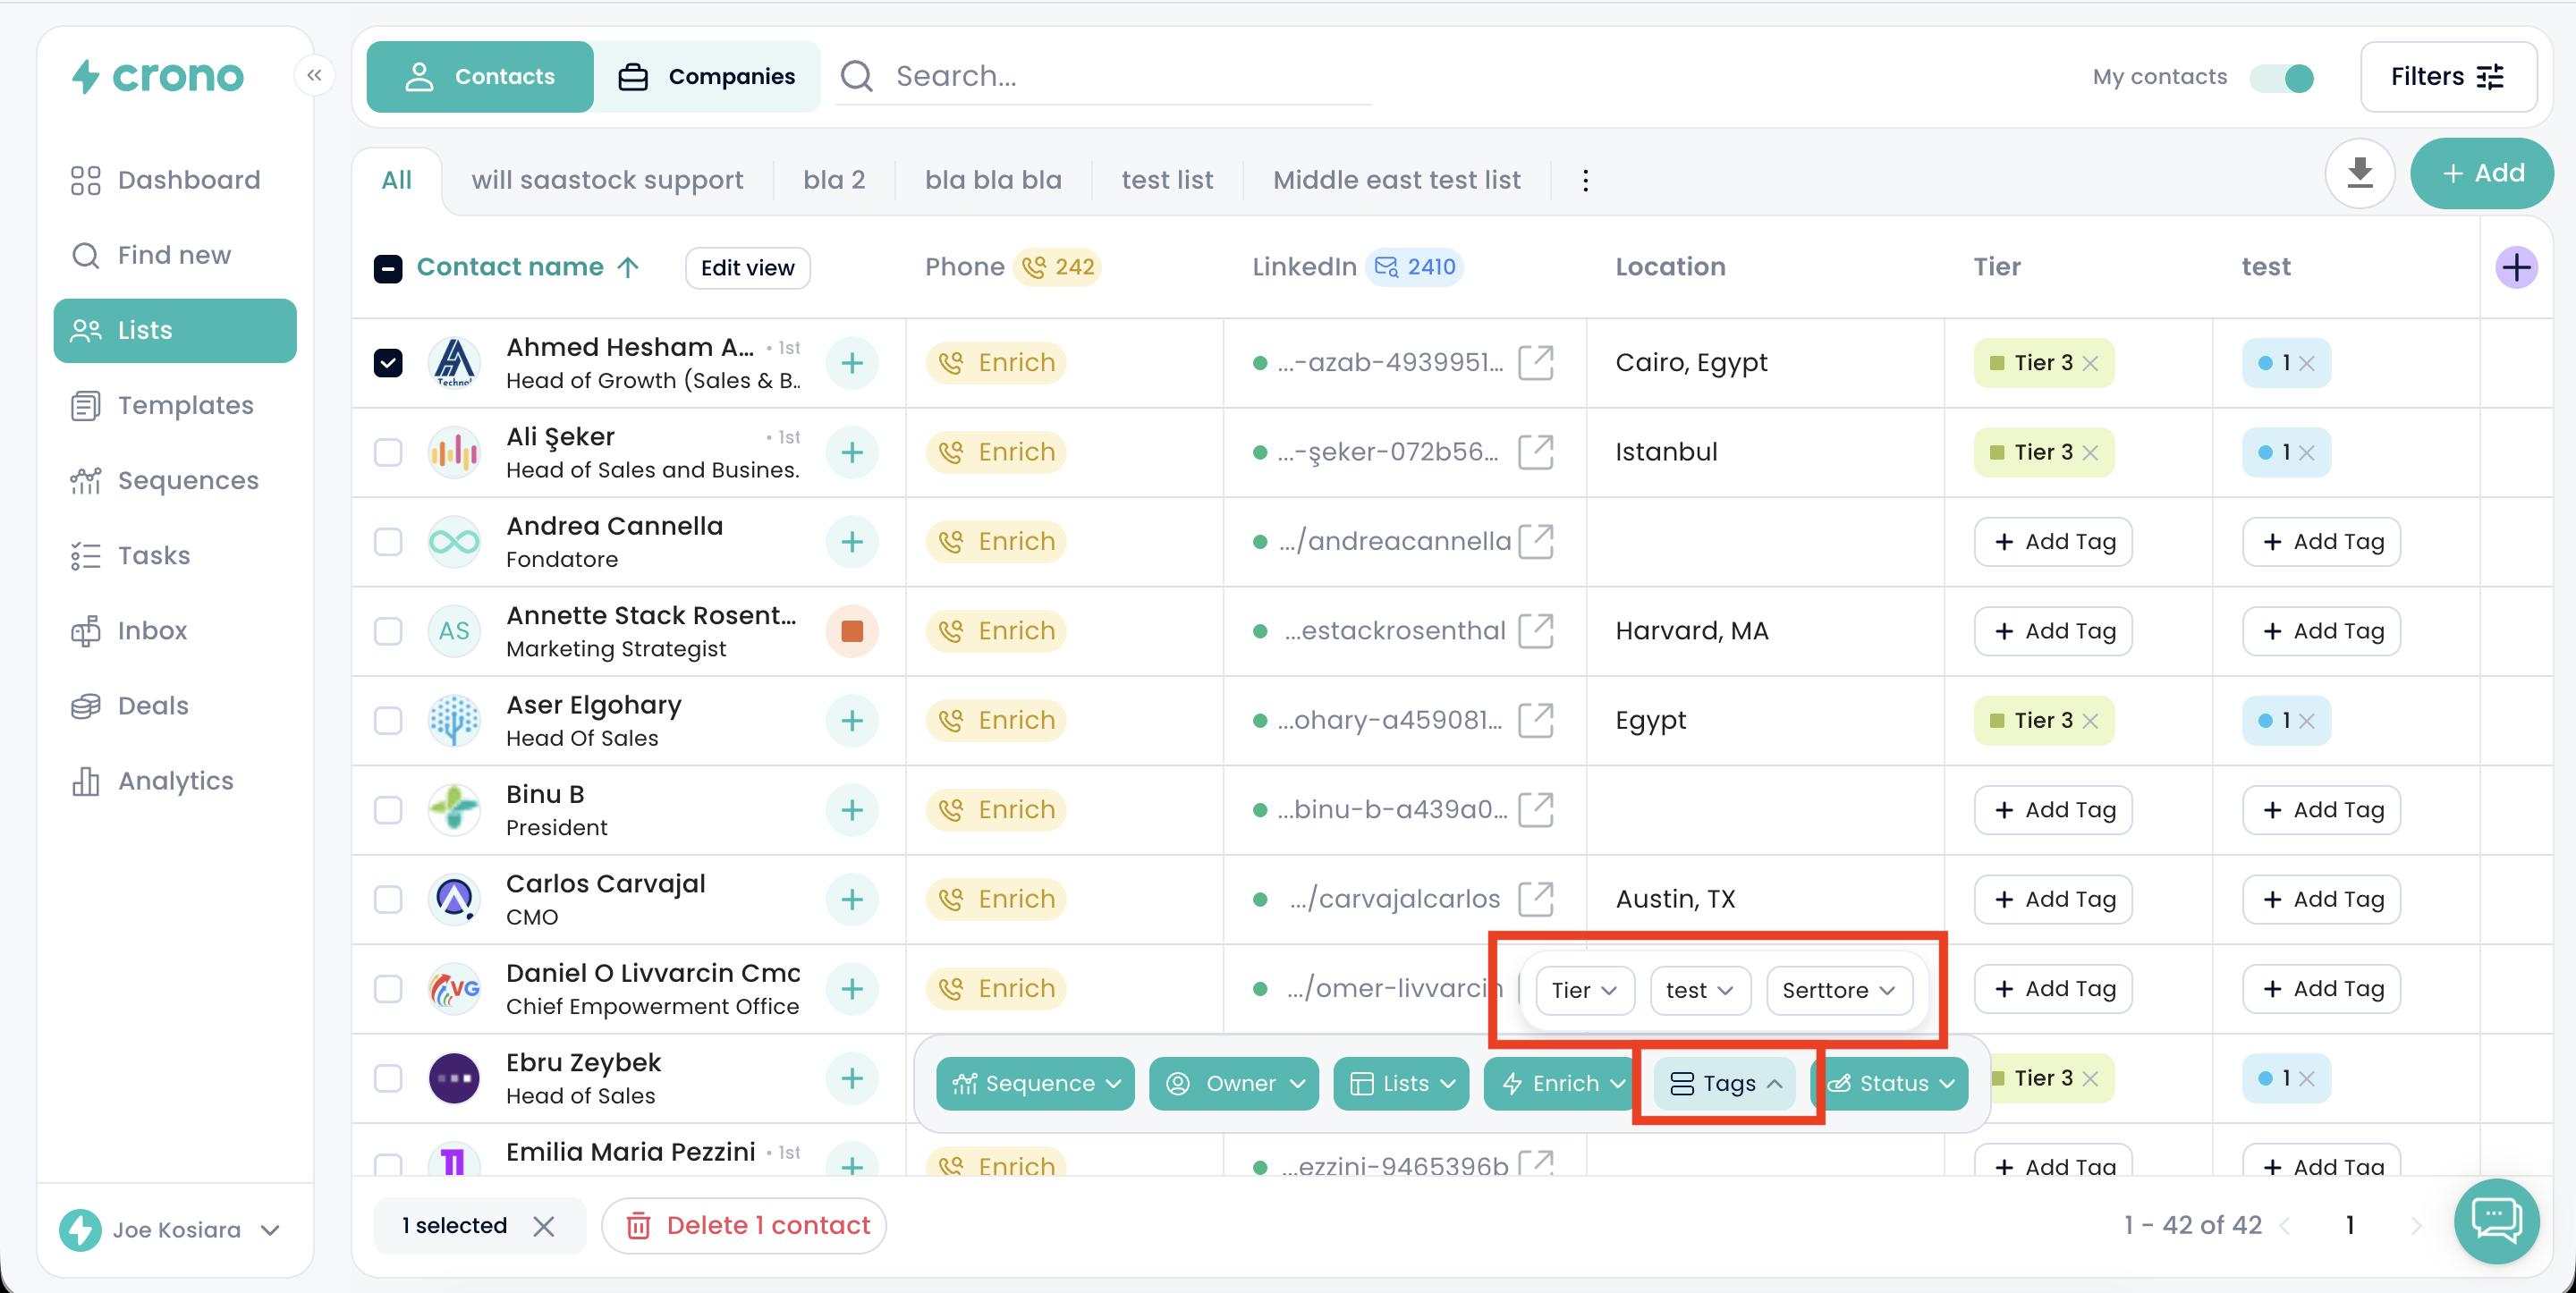Select the checkbox for Ali Şeker
This screenshot has width=2576, height=1293.
(388, 453)
